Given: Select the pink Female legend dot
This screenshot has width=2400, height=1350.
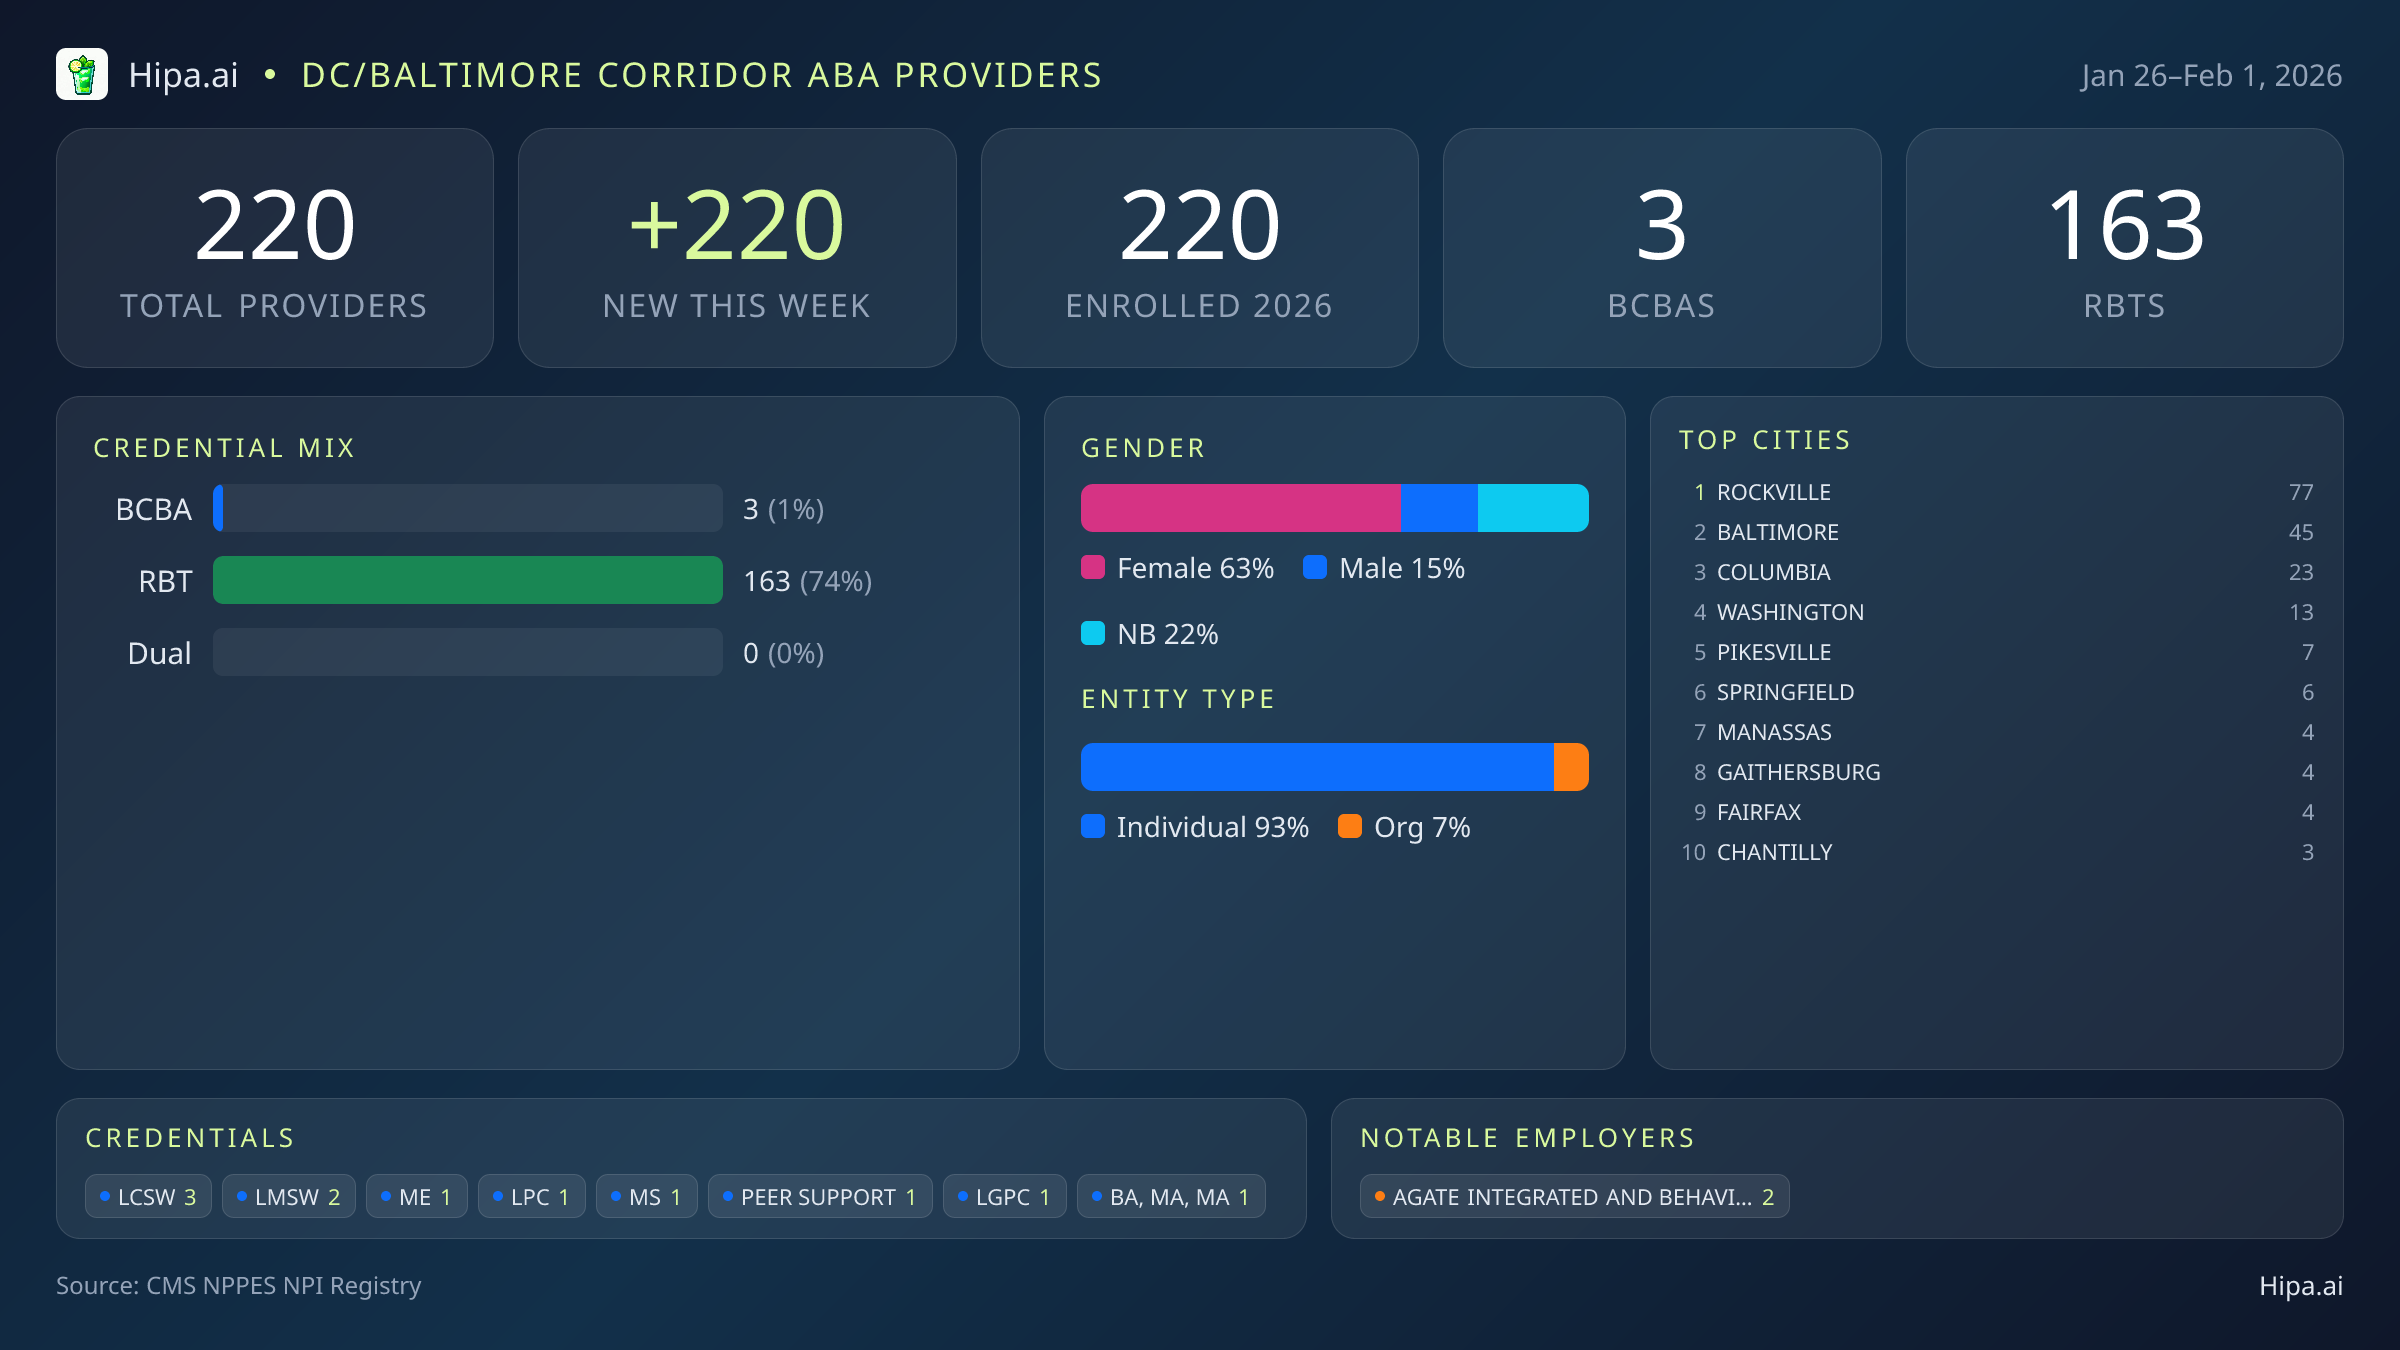Looking at the screenshot, I should (1094, 567).
